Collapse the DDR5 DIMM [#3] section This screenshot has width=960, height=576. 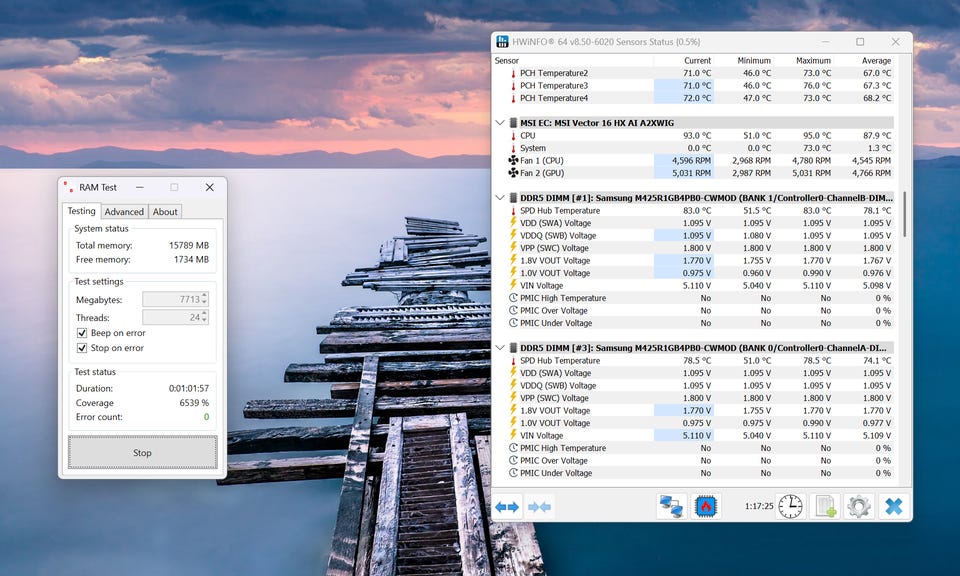pos(500,348)
